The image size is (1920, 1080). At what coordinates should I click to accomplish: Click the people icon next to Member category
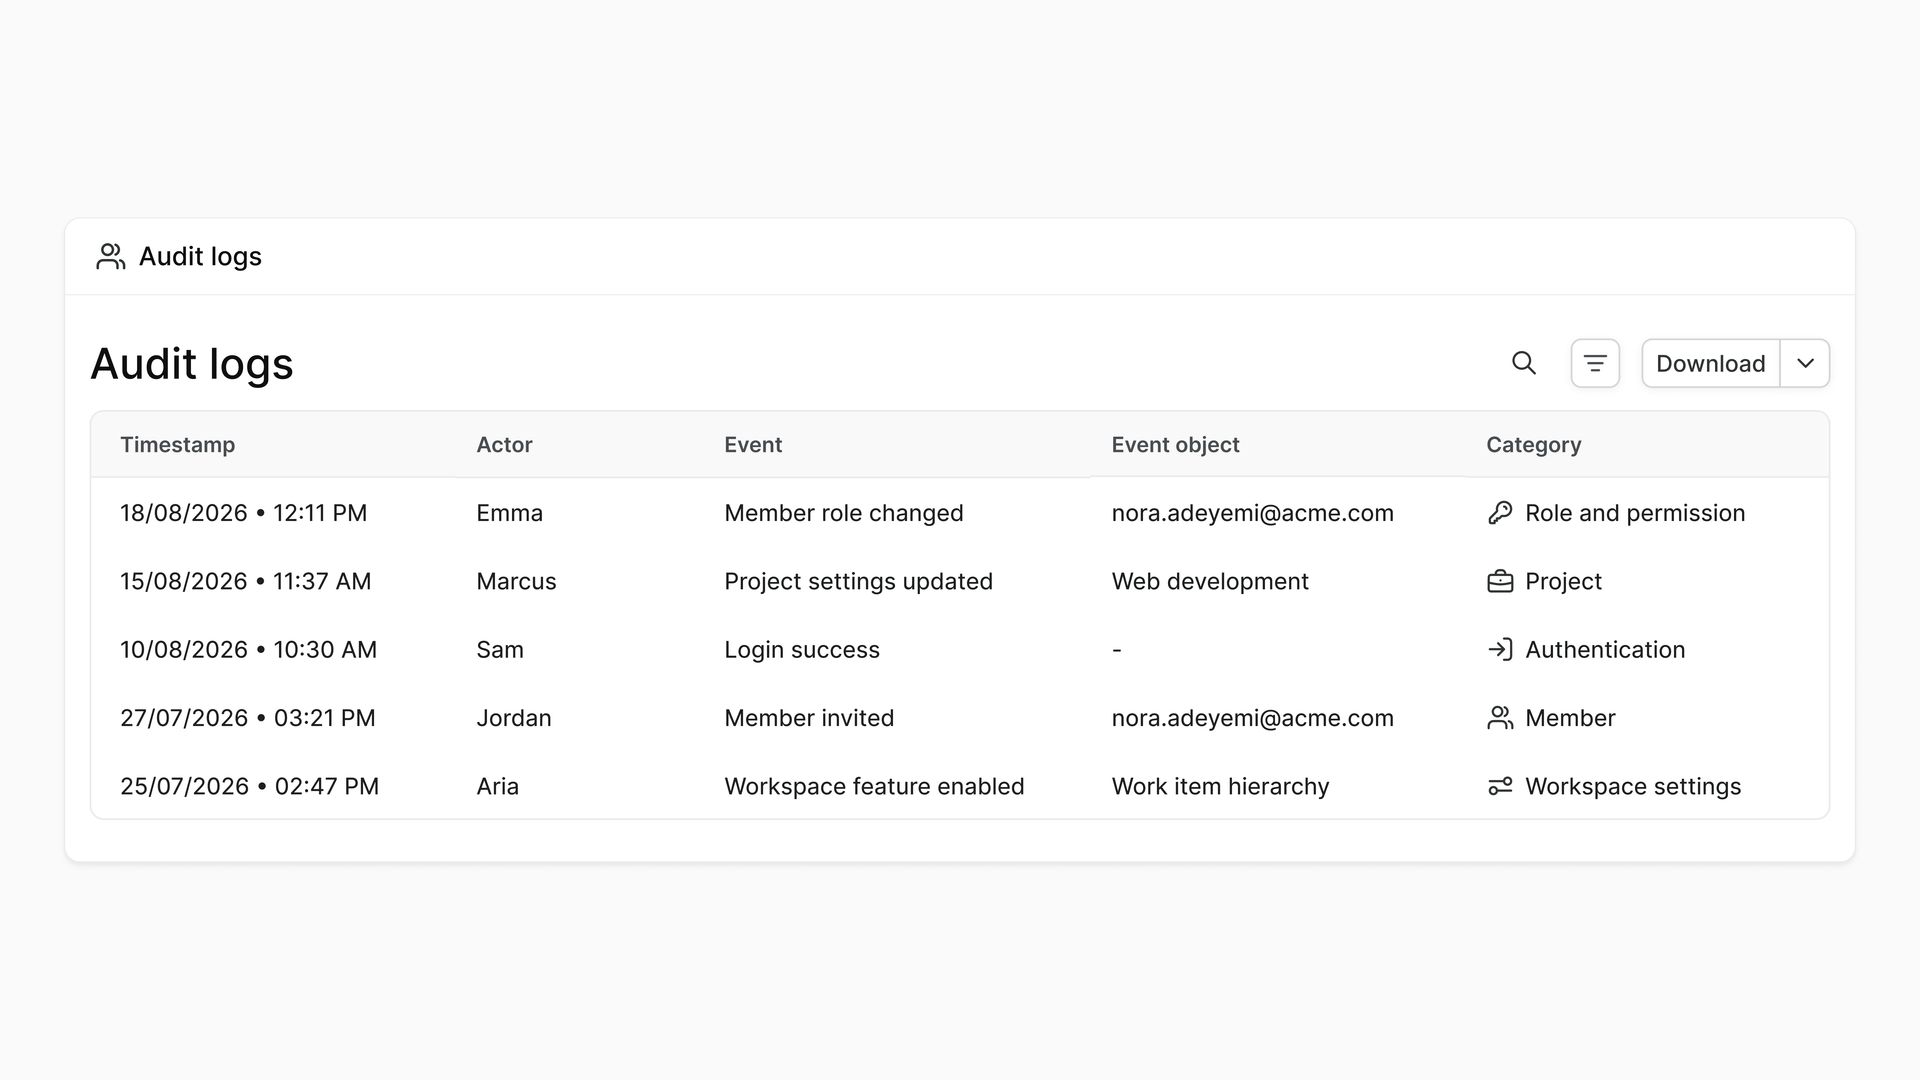click(x=1500, y=718)
